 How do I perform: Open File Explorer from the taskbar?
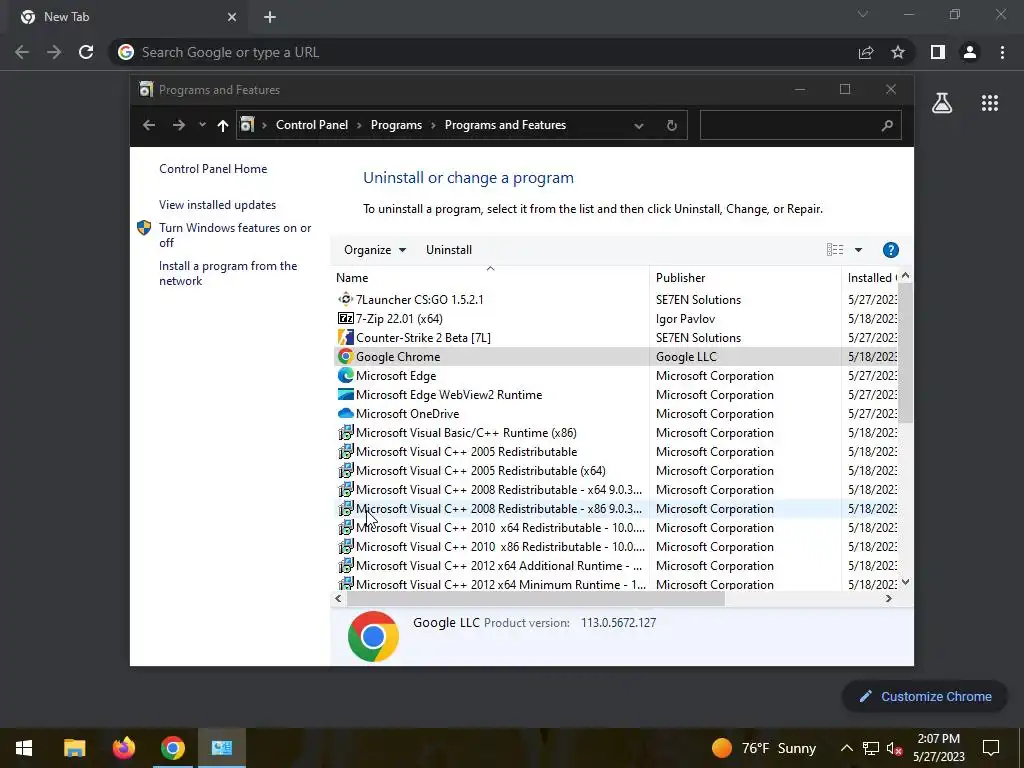coord(74,748)
